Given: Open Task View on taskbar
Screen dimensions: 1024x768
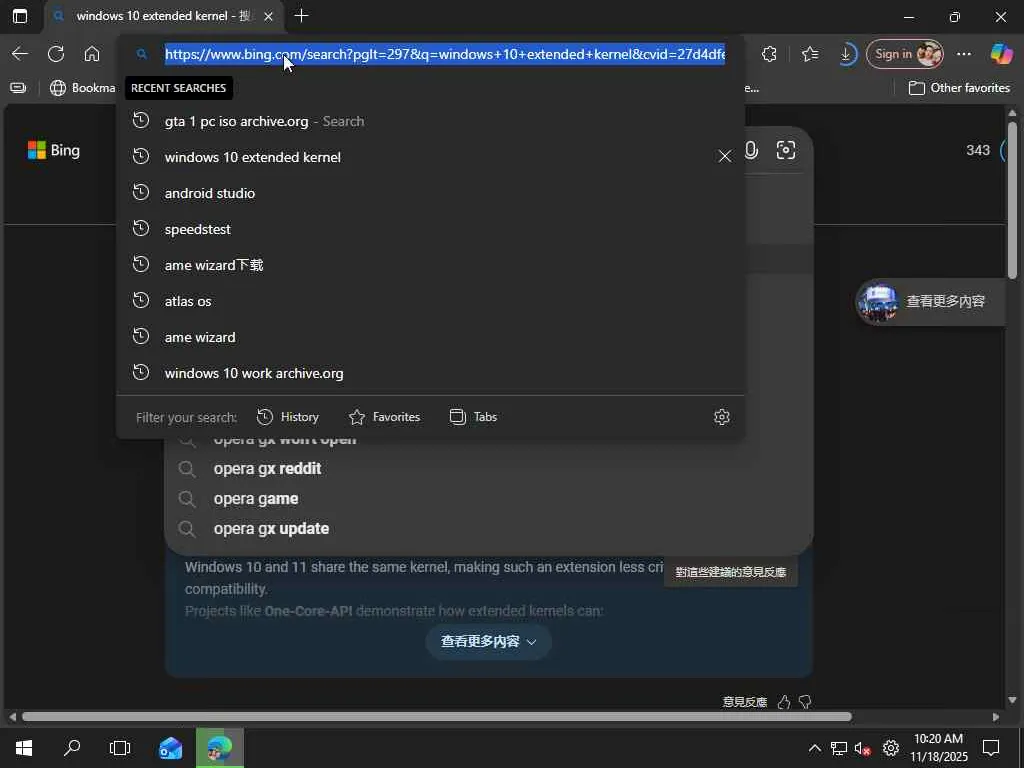Looking at the screenshot, I should tap(120, 748).
